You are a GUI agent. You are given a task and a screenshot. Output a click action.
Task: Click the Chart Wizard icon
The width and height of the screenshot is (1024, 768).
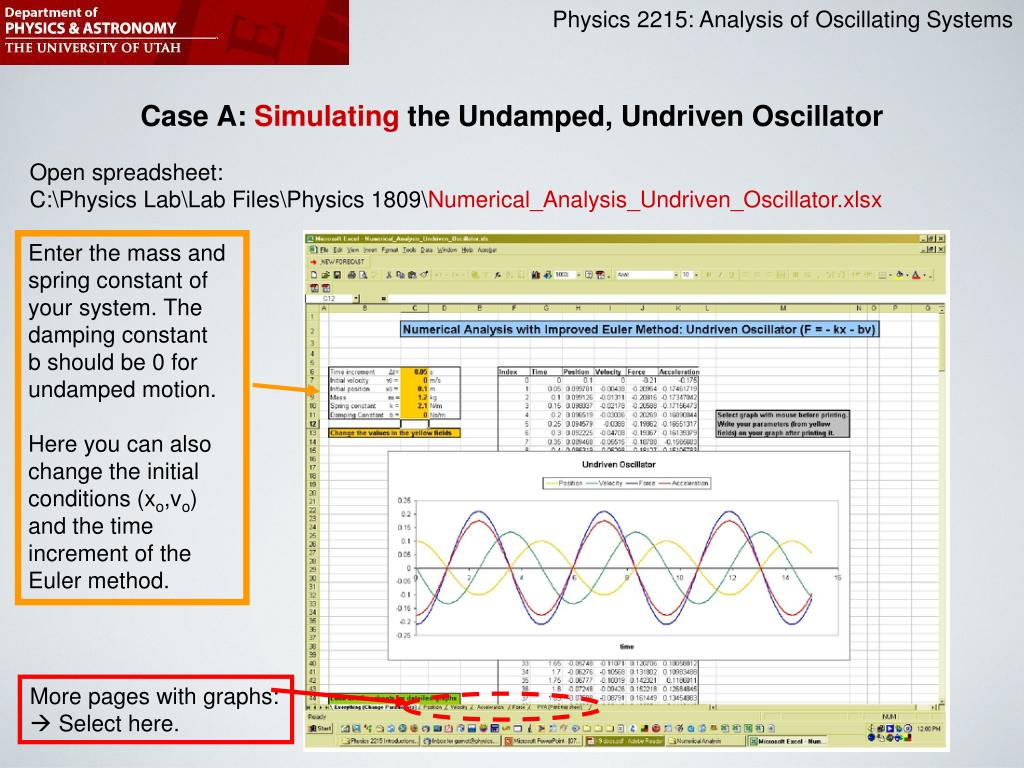click(536, 275)
